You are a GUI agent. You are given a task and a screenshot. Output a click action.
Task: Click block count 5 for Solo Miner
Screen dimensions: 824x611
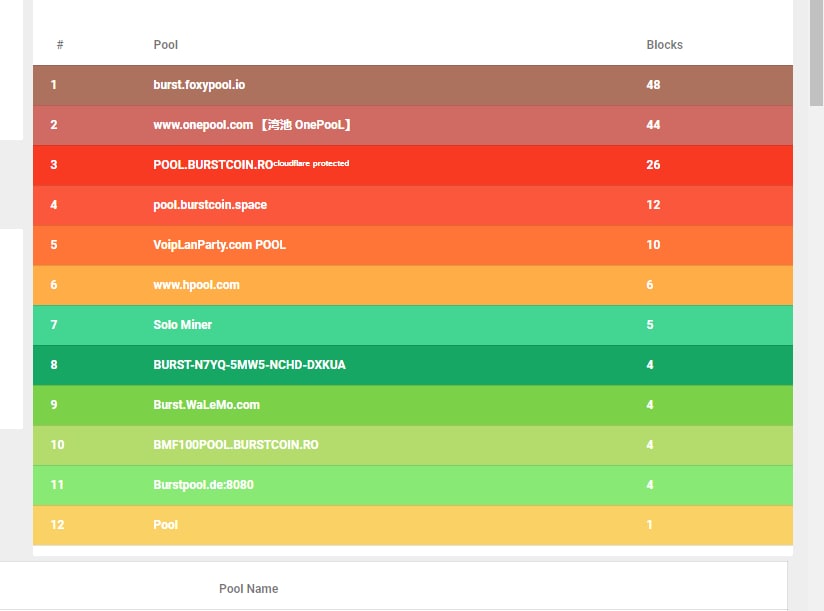[x=650, y=325]
